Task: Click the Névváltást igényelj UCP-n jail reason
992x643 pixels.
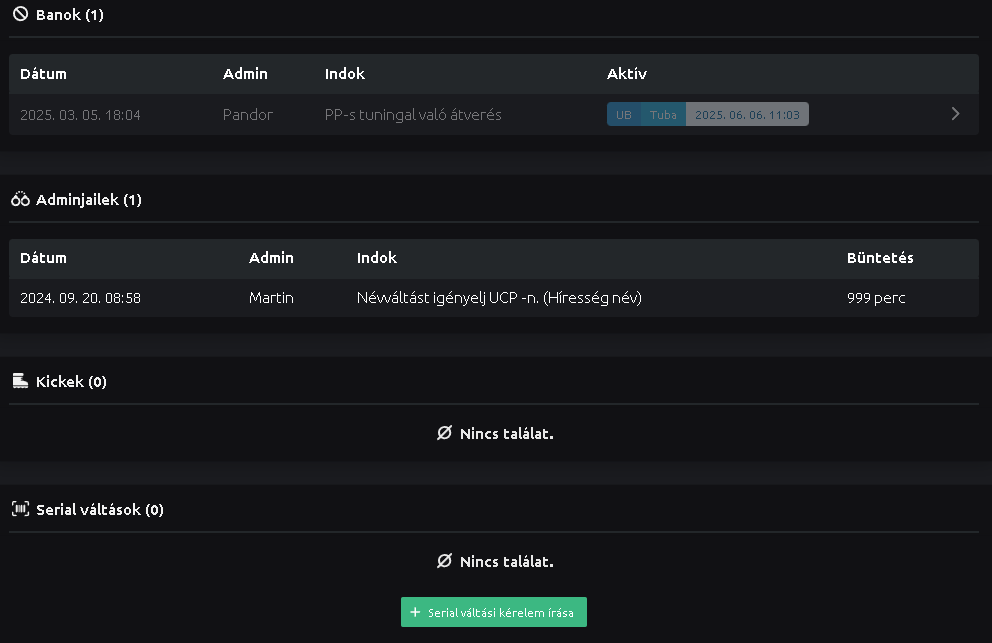Action: pos(499,298)
